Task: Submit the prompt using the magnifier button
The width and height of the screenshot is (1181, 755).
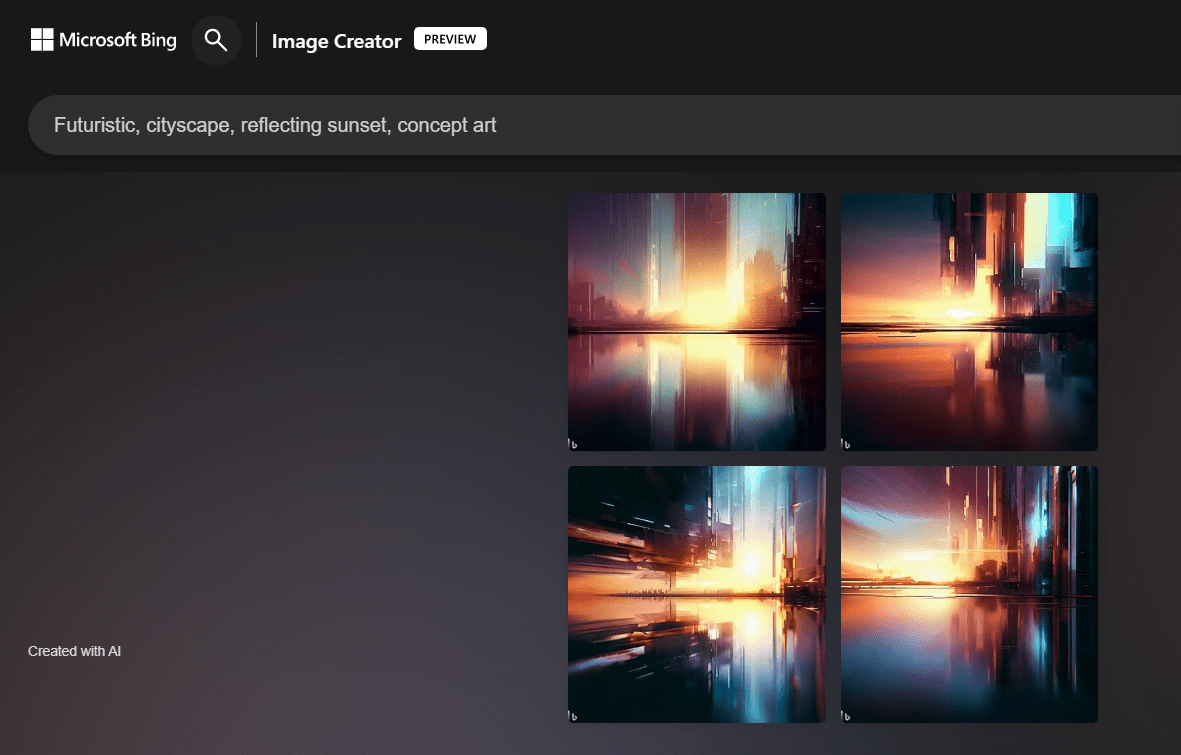Action: coord(216,40)
